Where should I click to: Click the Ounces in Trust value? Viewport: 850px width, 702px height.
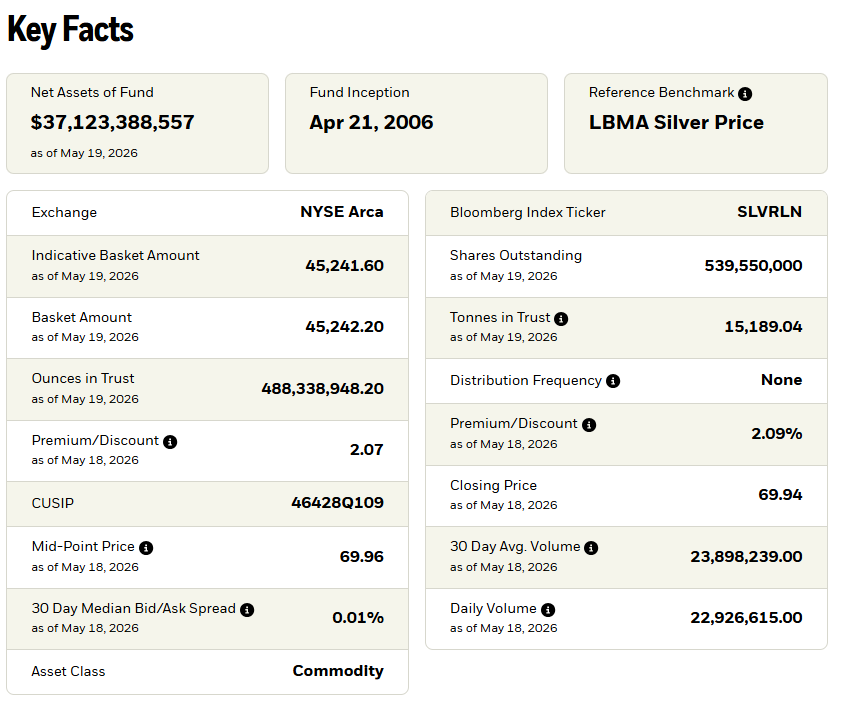(323, 389)
